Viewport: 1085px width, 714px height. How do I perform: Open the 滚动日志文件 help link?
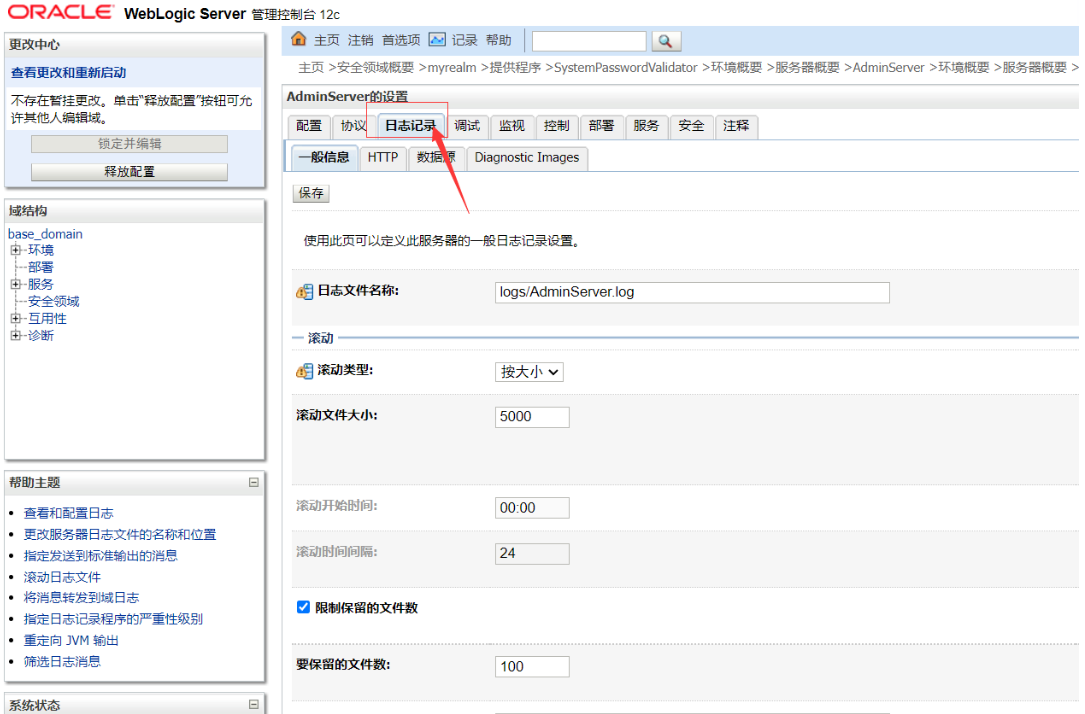[62, 577]
